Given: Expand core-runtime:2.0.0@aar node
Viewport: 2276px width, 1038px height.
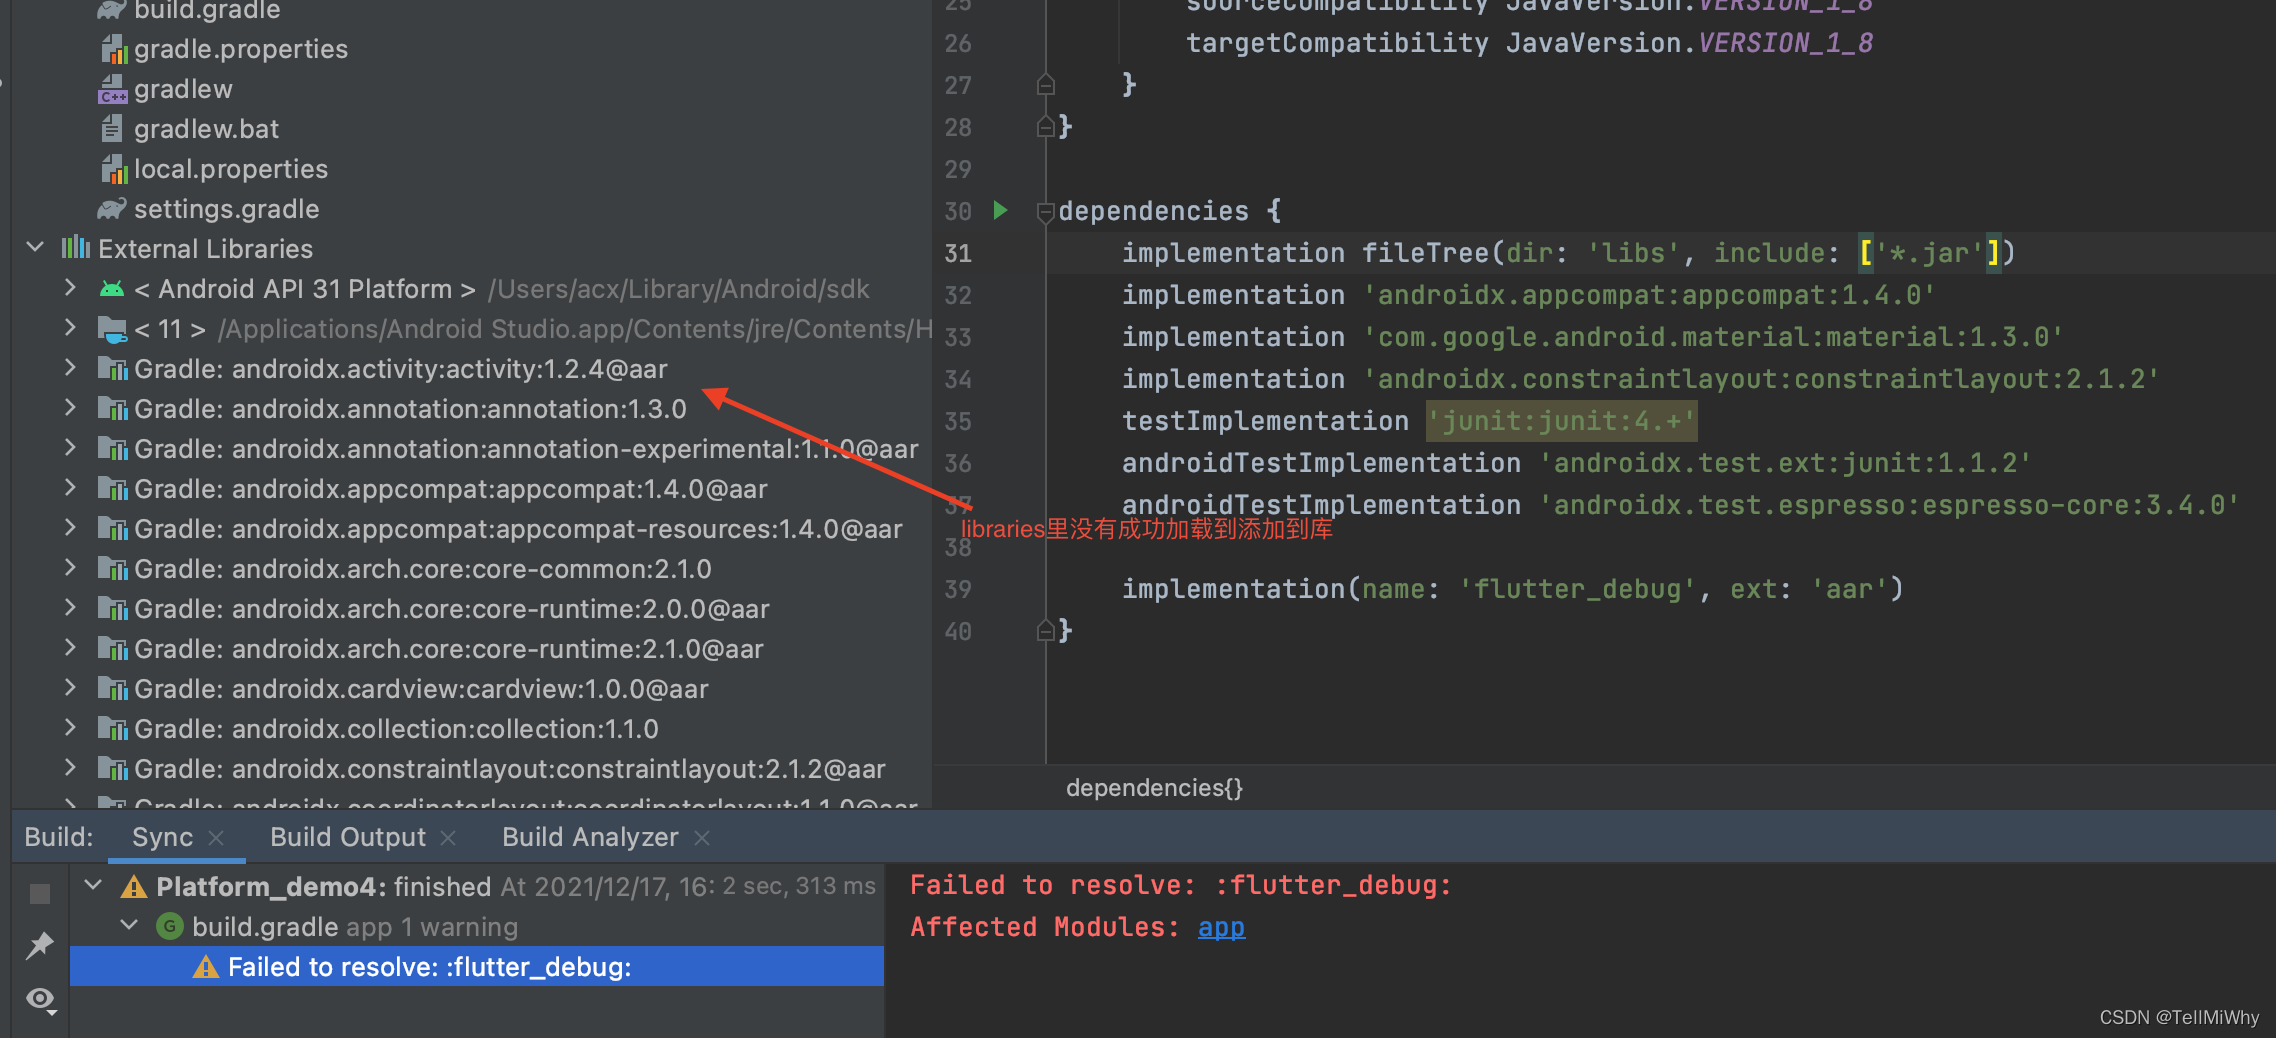Looking at the screenshot, I should coord(70,607).
